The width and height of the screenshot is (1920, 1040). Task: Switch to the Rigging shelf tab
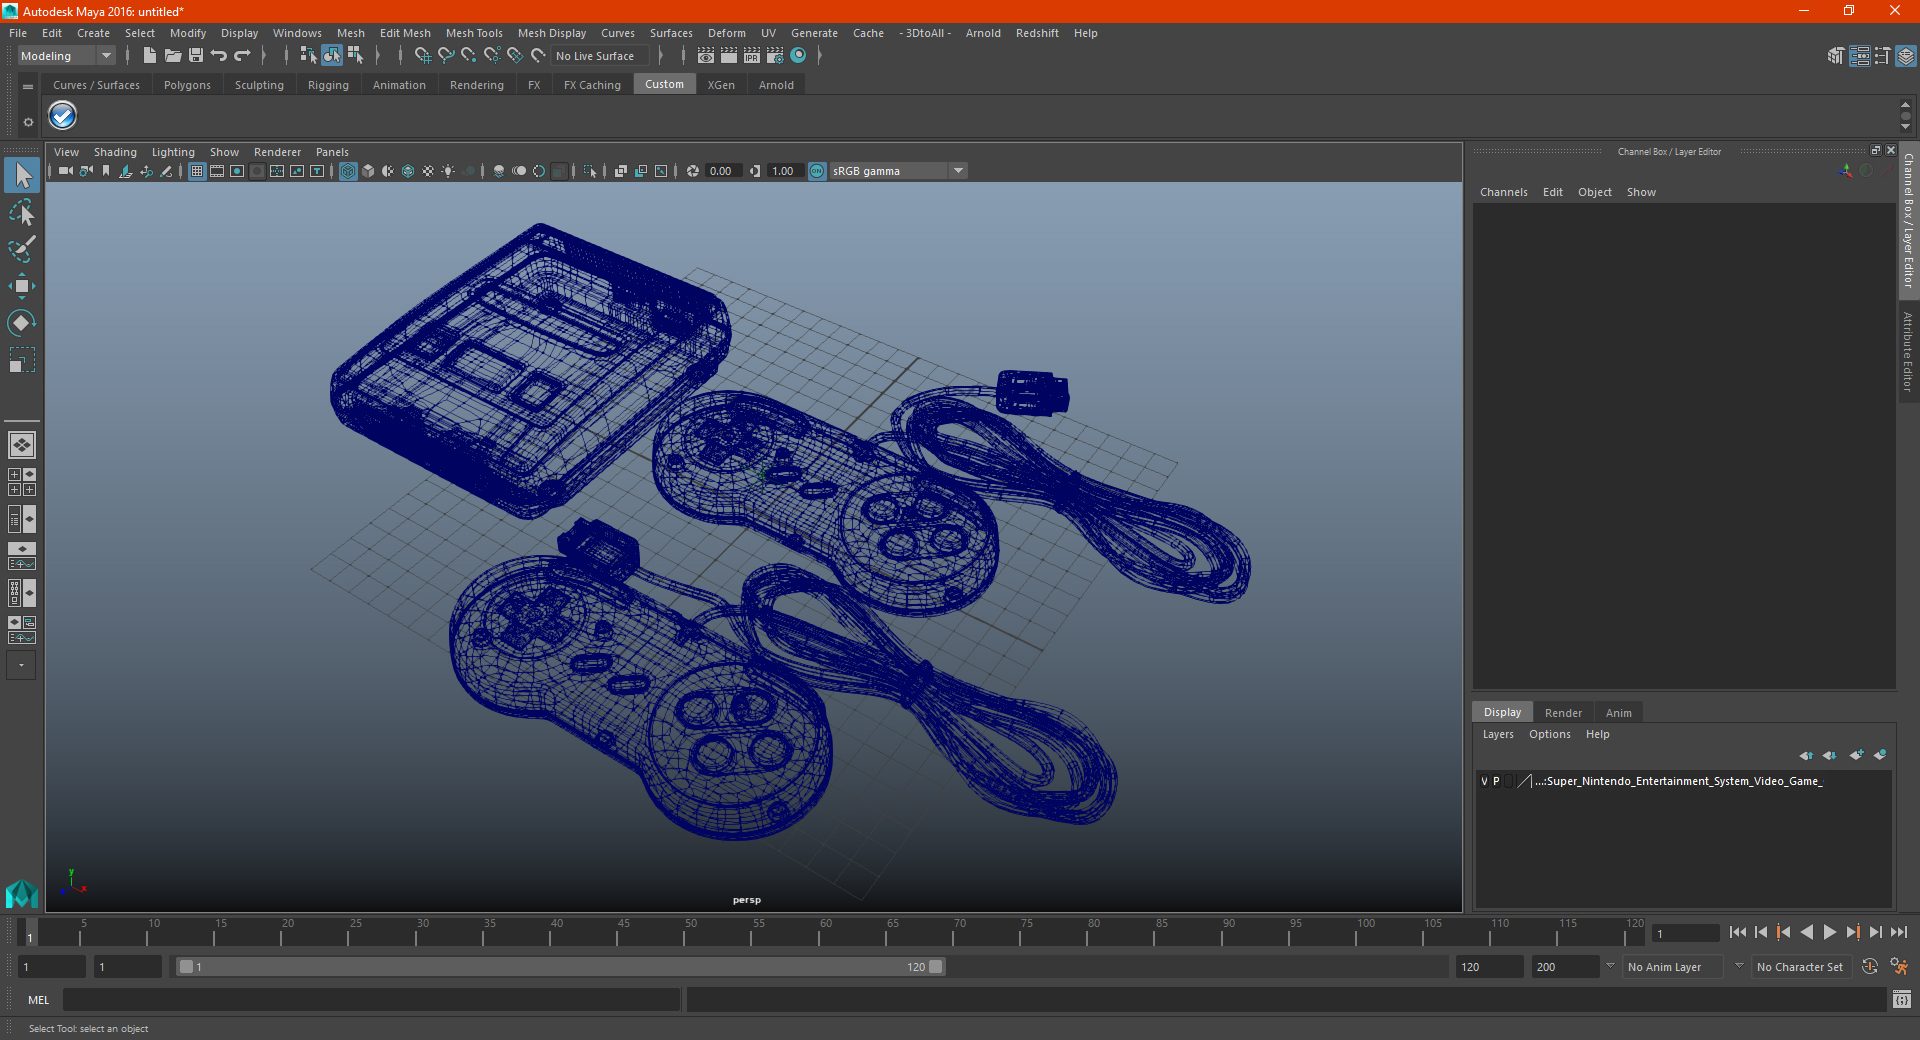328,85
